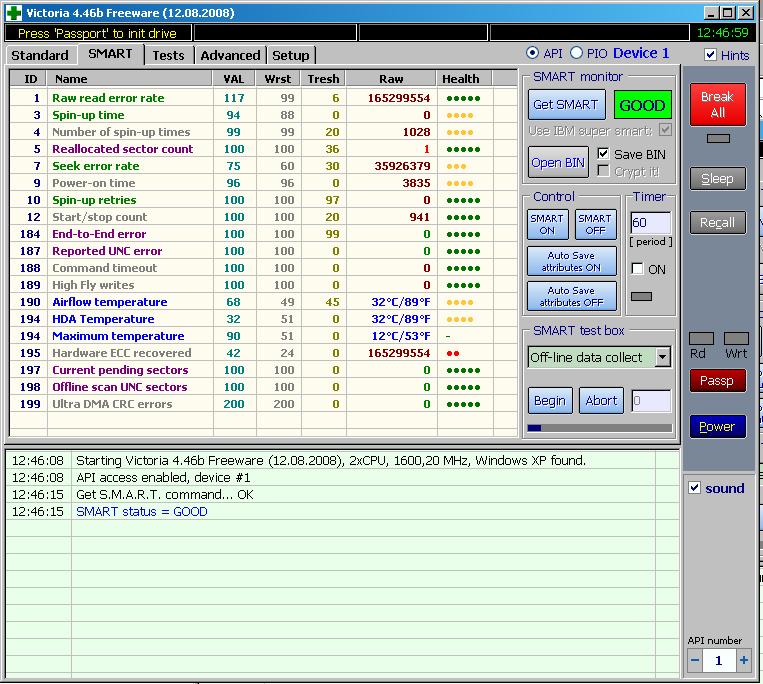The width and height of the screenshot is (763, 684).
Task: Click the ID column header
Action: pos(30,78)
